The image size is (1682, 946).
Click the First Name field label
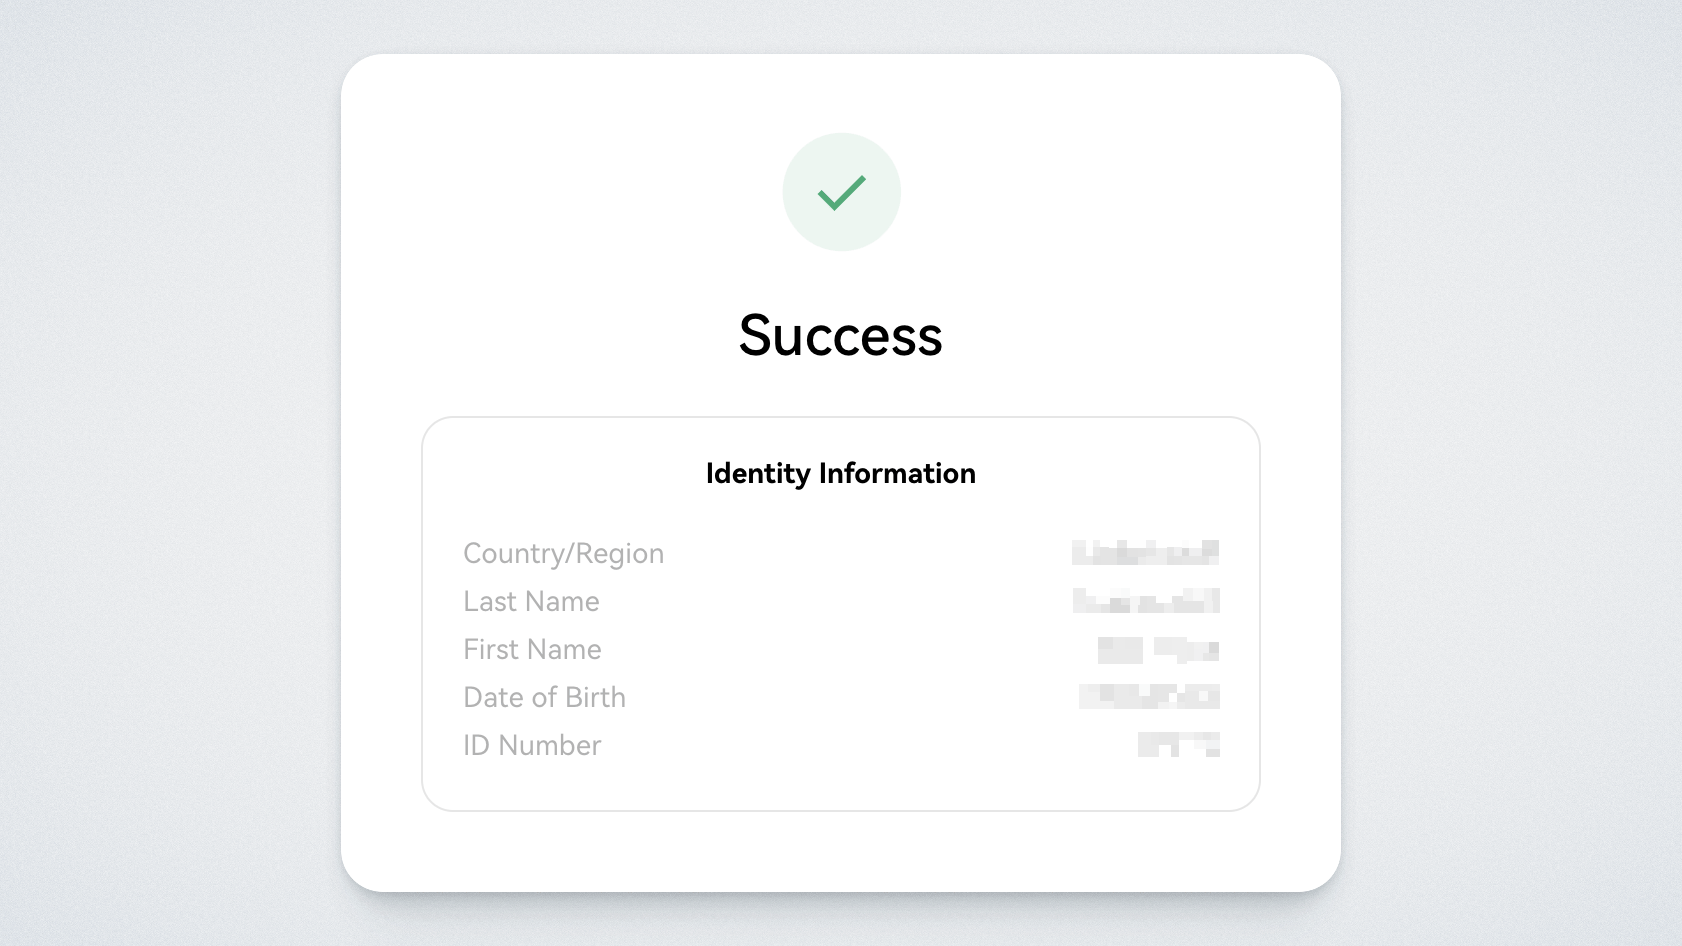coord(532,650)
